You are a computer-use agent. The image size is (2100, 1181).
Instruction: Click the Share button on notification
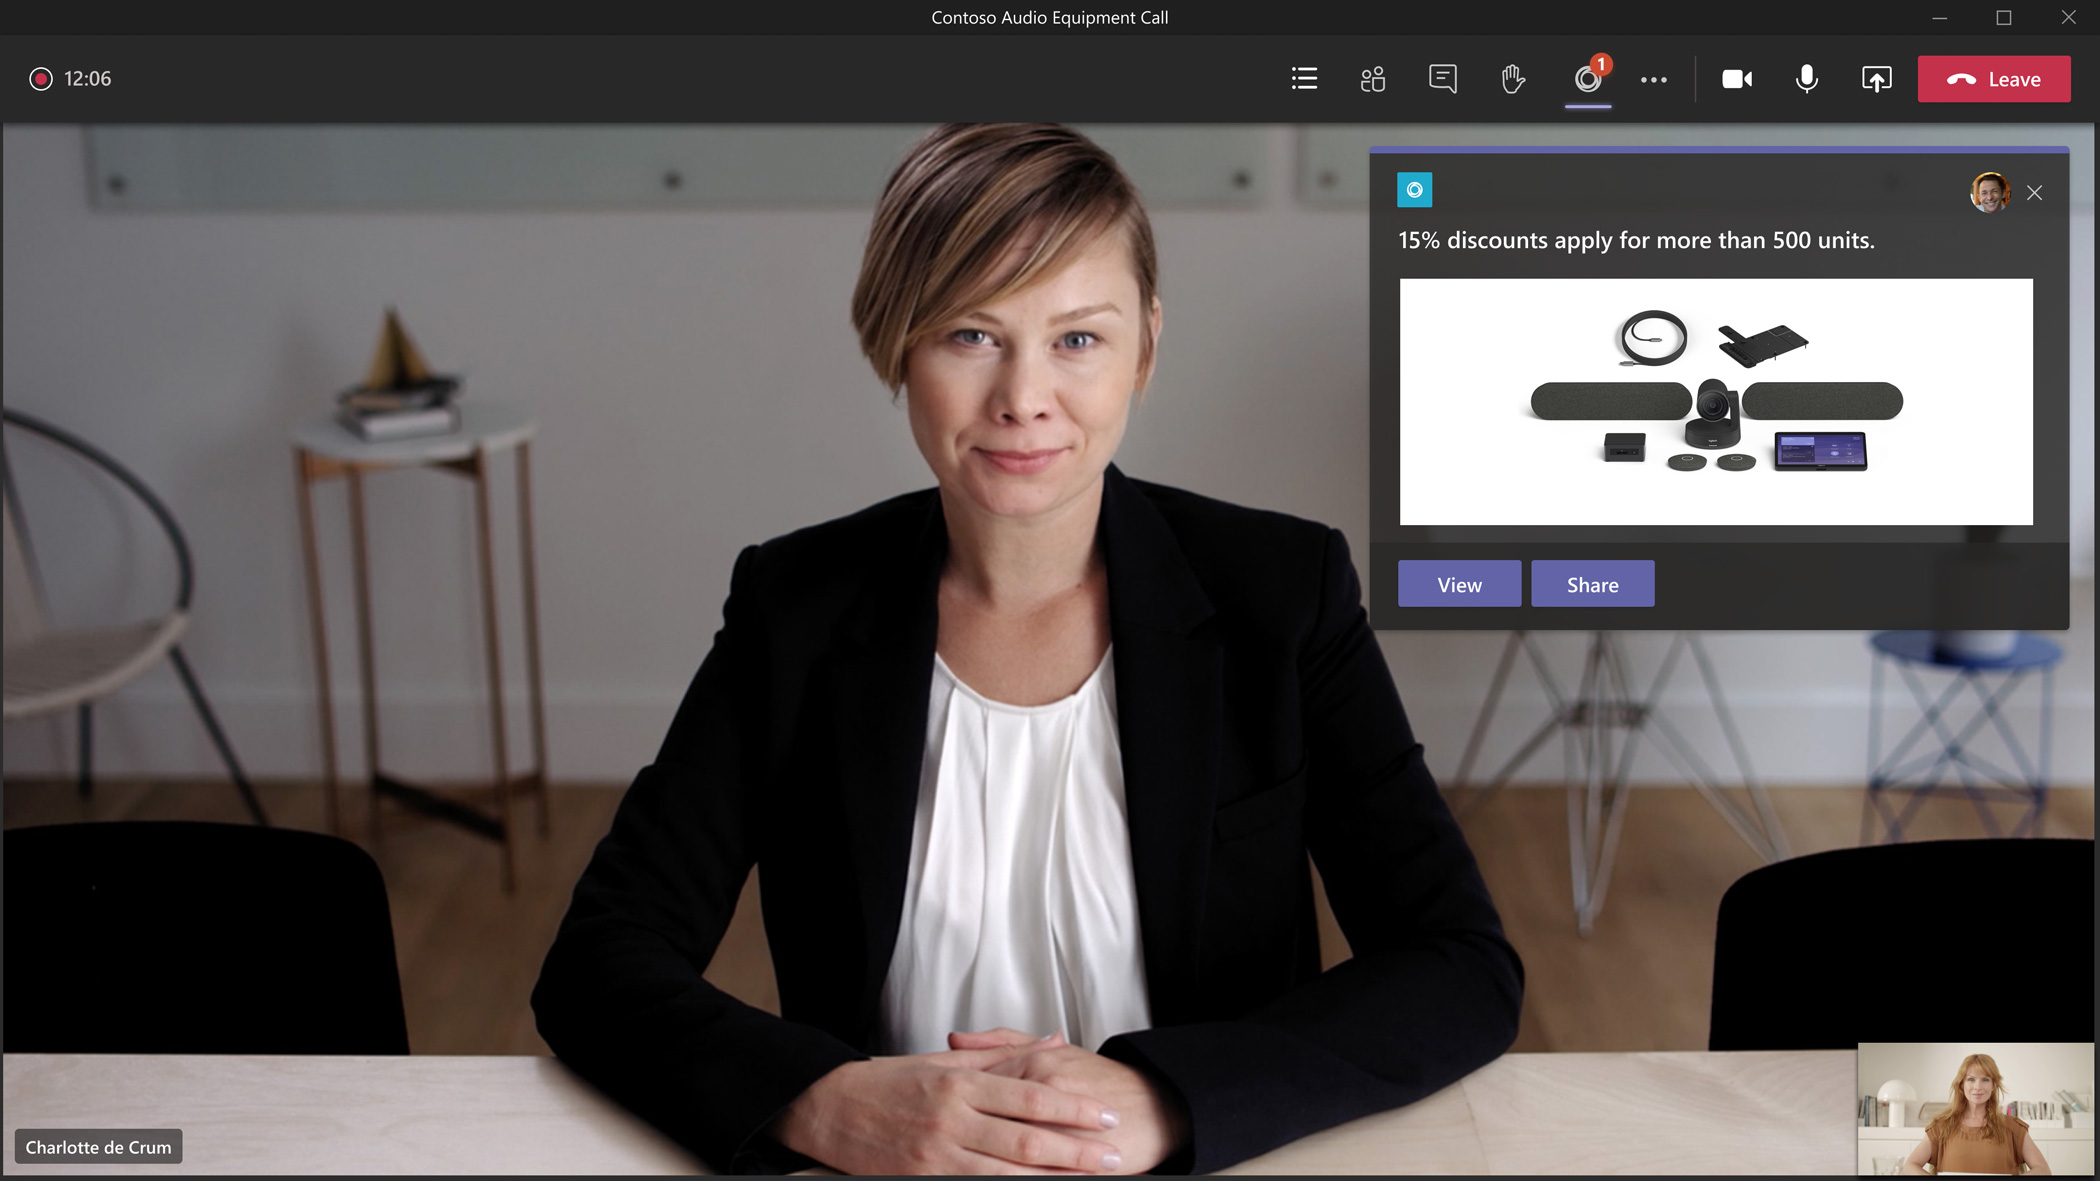point(1592,584)
